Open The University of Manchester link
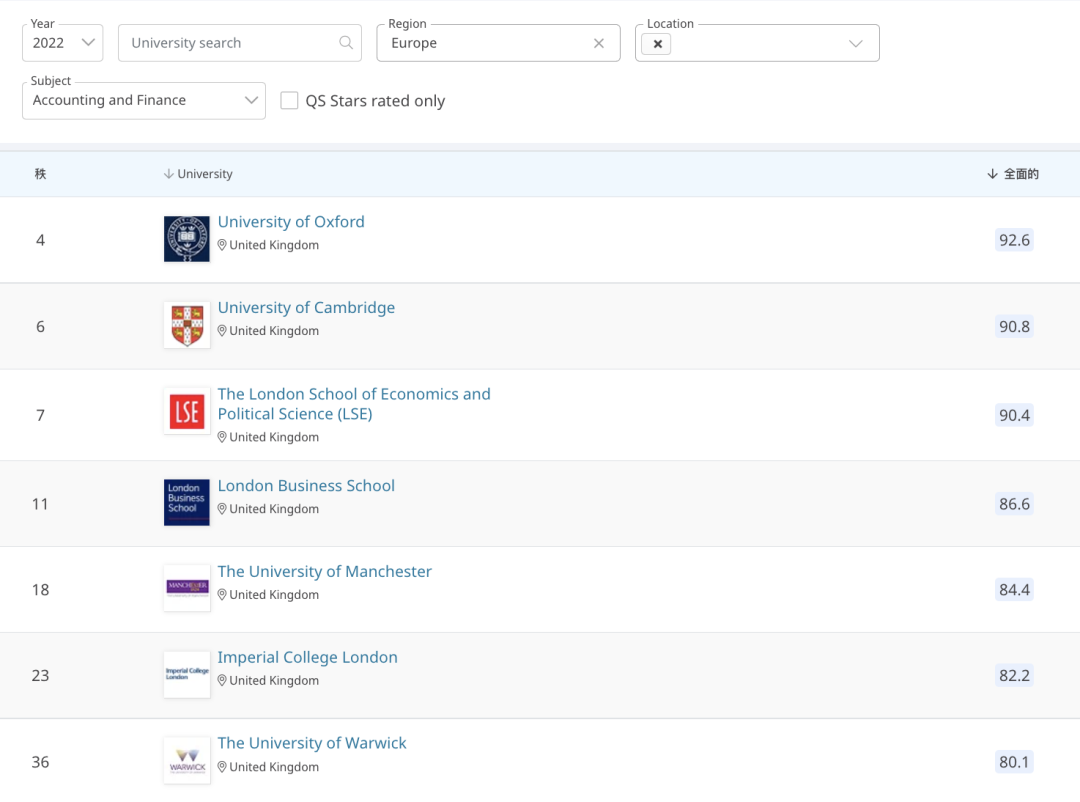The height and width of the screenshot is (802, 1080). coord(325,572)
